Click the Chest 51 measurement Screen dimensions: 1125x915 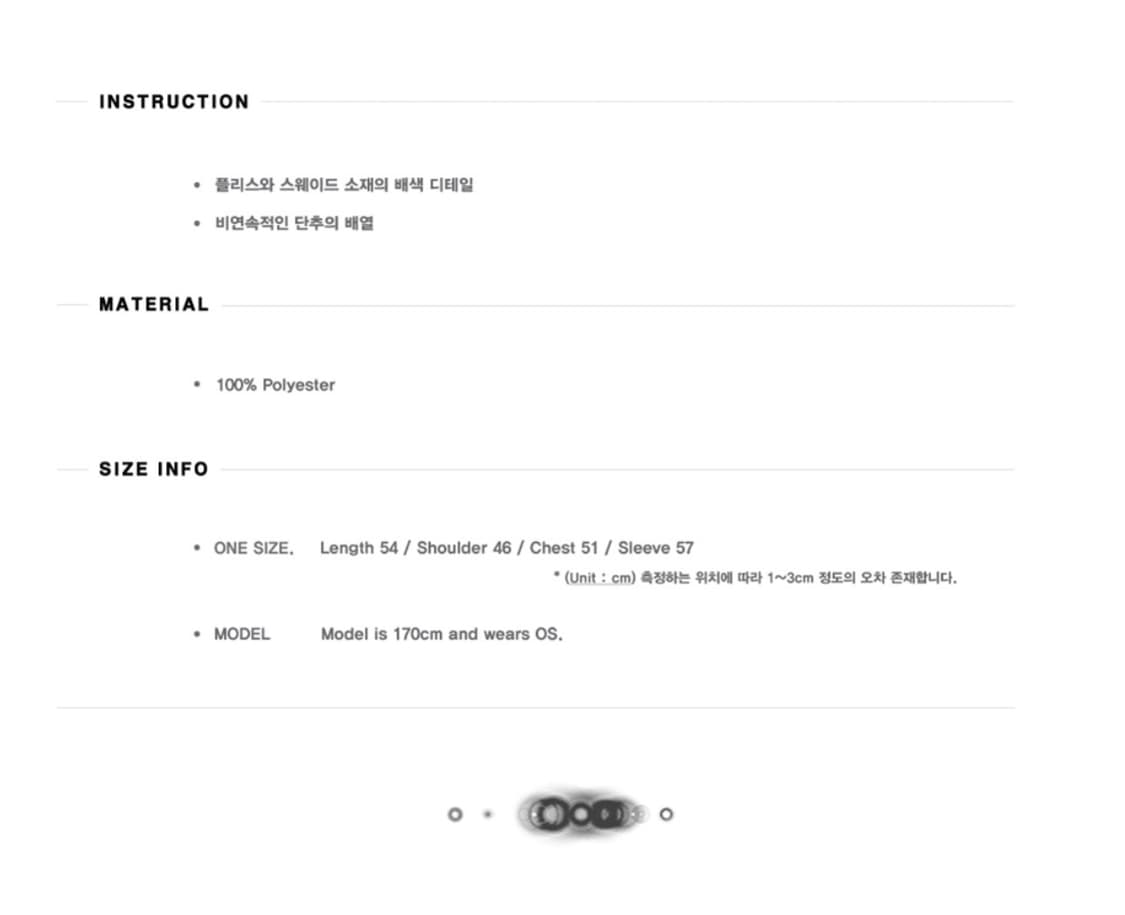point(563,548)
